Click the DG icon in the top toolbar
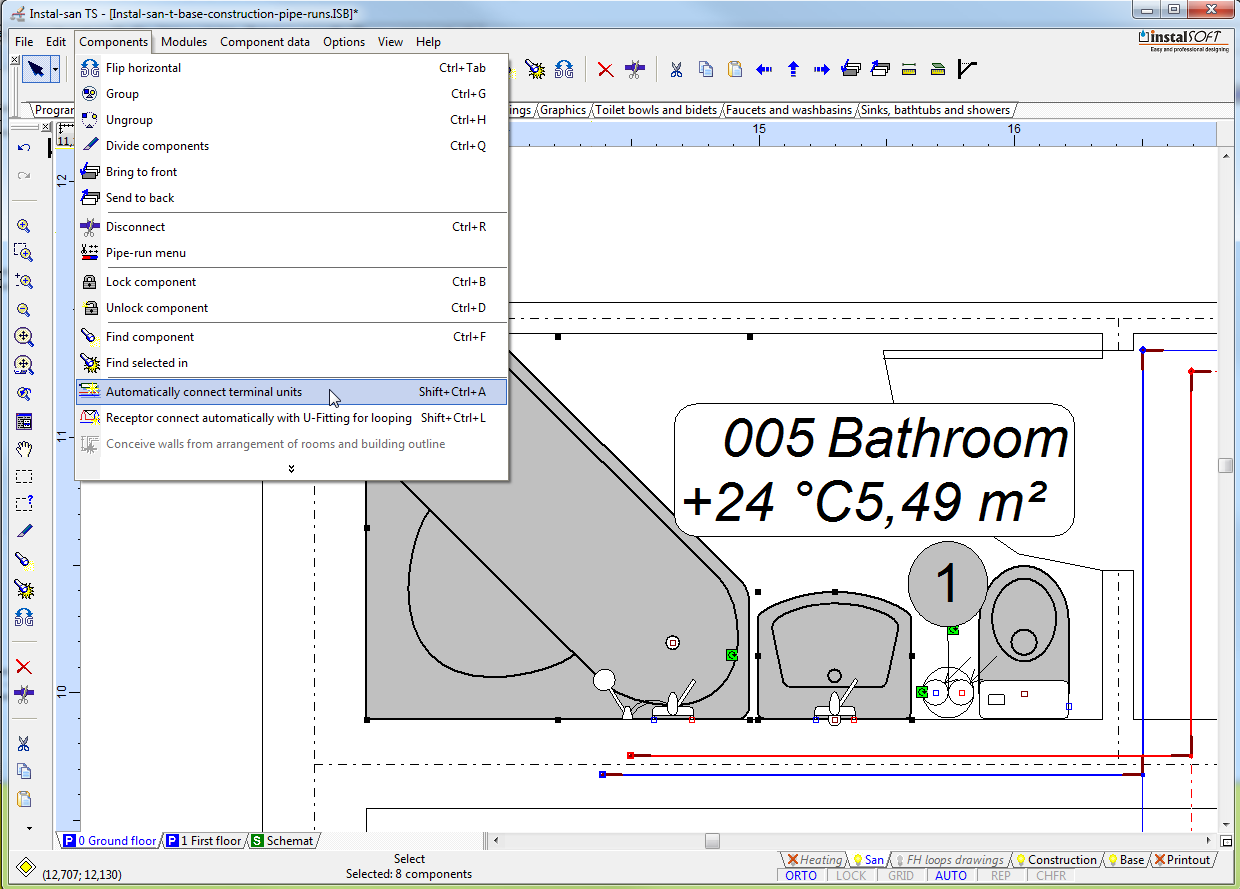The image size is (1240, 889). pos(564,69)
